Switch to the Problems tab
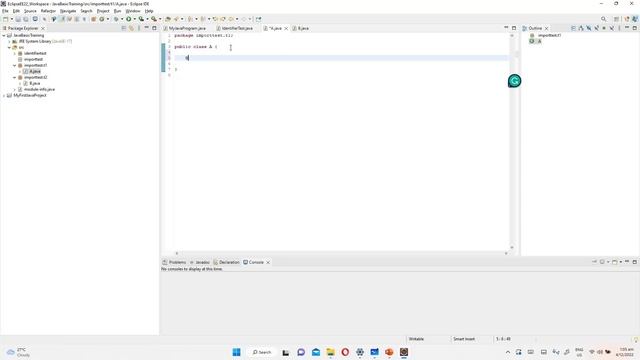Screen dimensions: 640x360 click(177, 262)
